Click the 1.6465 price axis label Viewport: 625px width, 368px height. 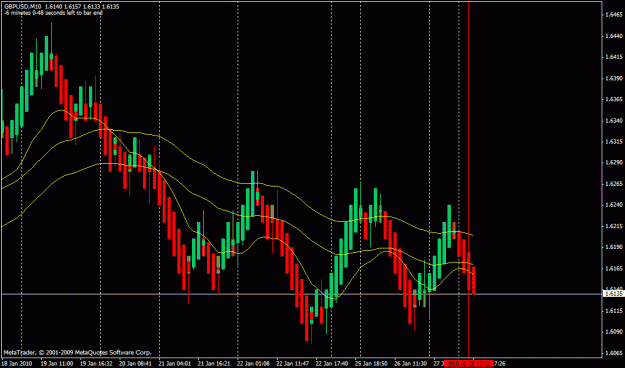[x=614, y=15]
